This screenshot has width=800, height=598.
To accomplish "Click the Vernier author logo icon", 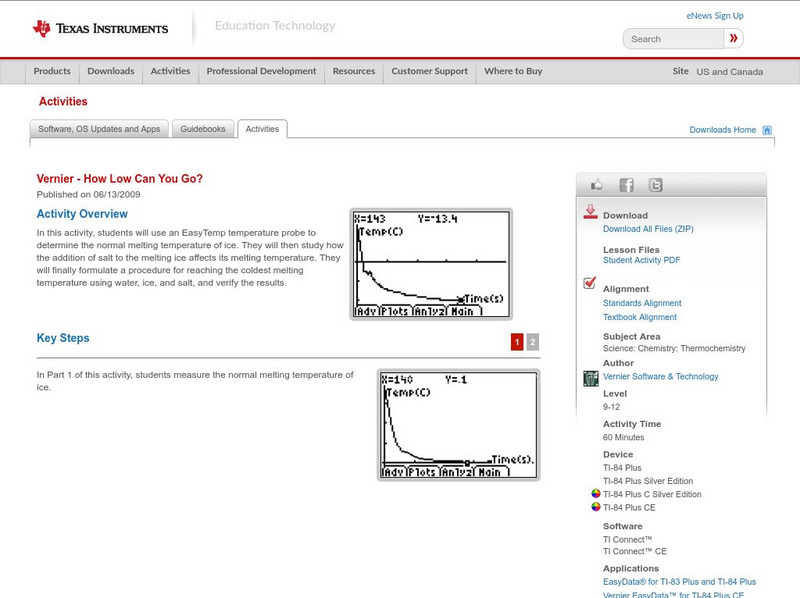I will [591, 378].
